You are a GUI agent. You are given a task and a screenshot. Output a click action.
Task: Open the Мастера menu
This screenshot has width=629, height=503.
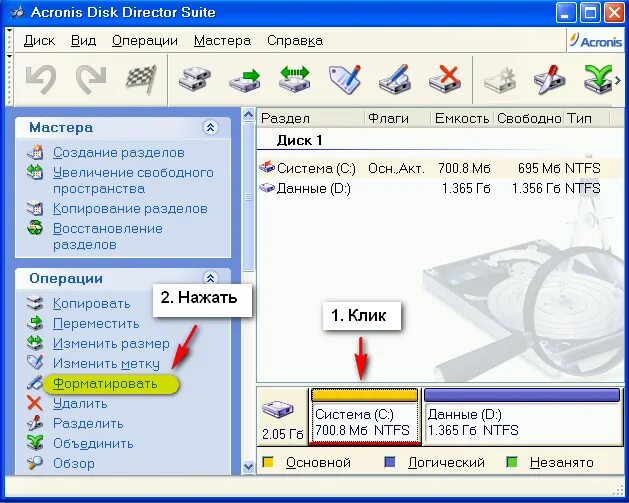point(222,41)
